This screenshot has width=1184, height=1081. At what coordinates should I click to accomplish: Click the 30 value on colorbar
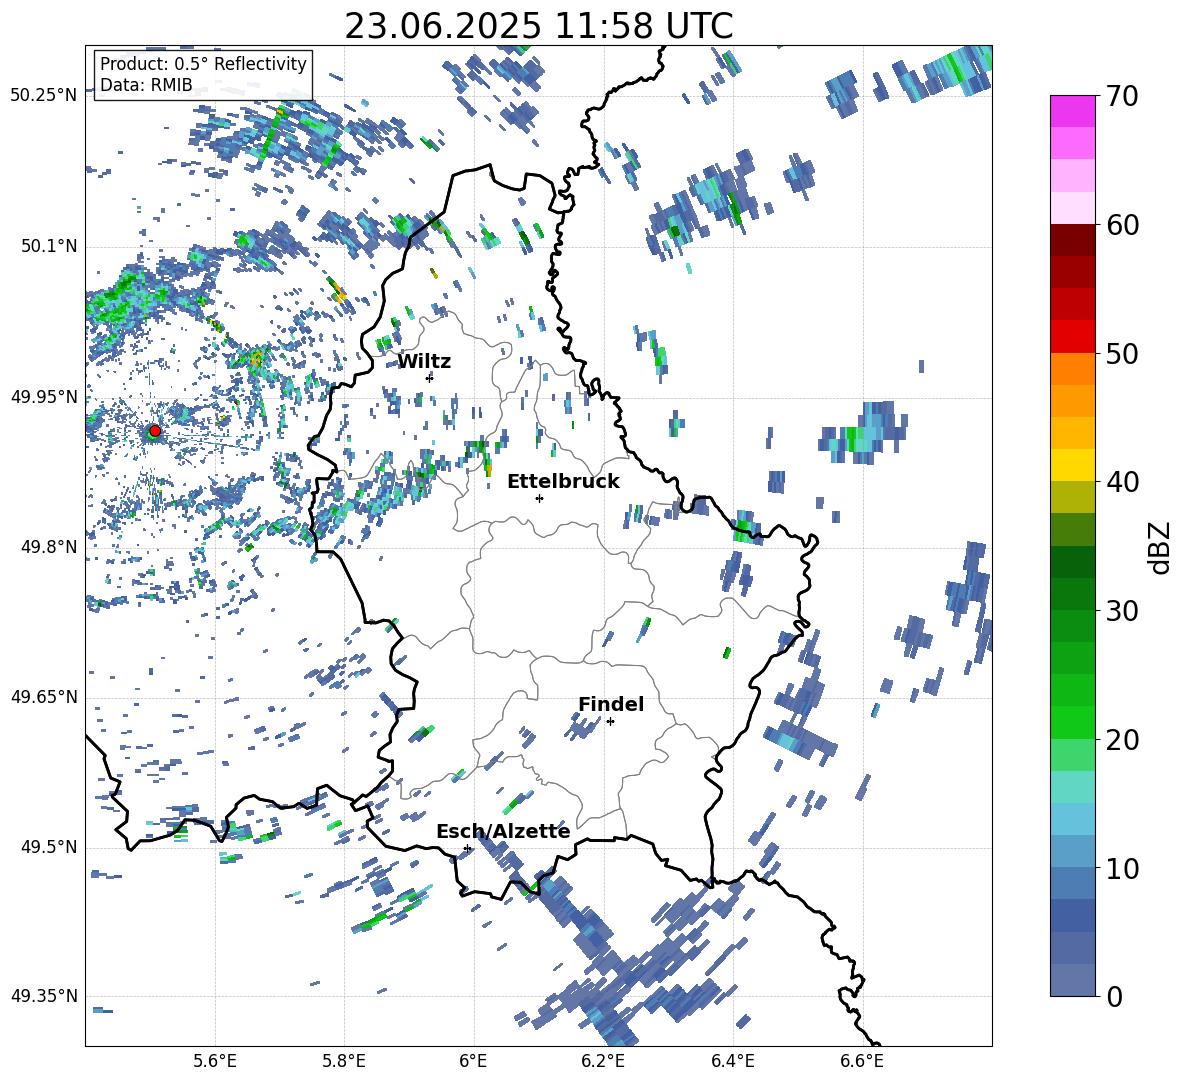pos(1121,611)
